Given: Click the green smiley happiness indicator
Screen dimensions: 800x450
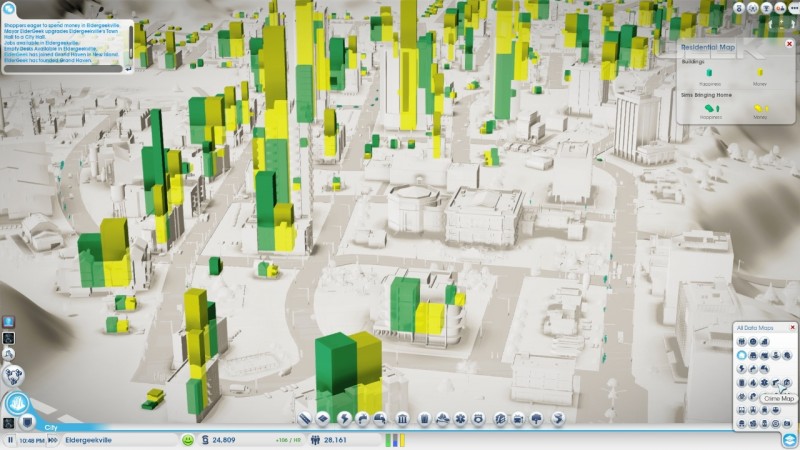Looking at the screenshot, I should point(188,440).
